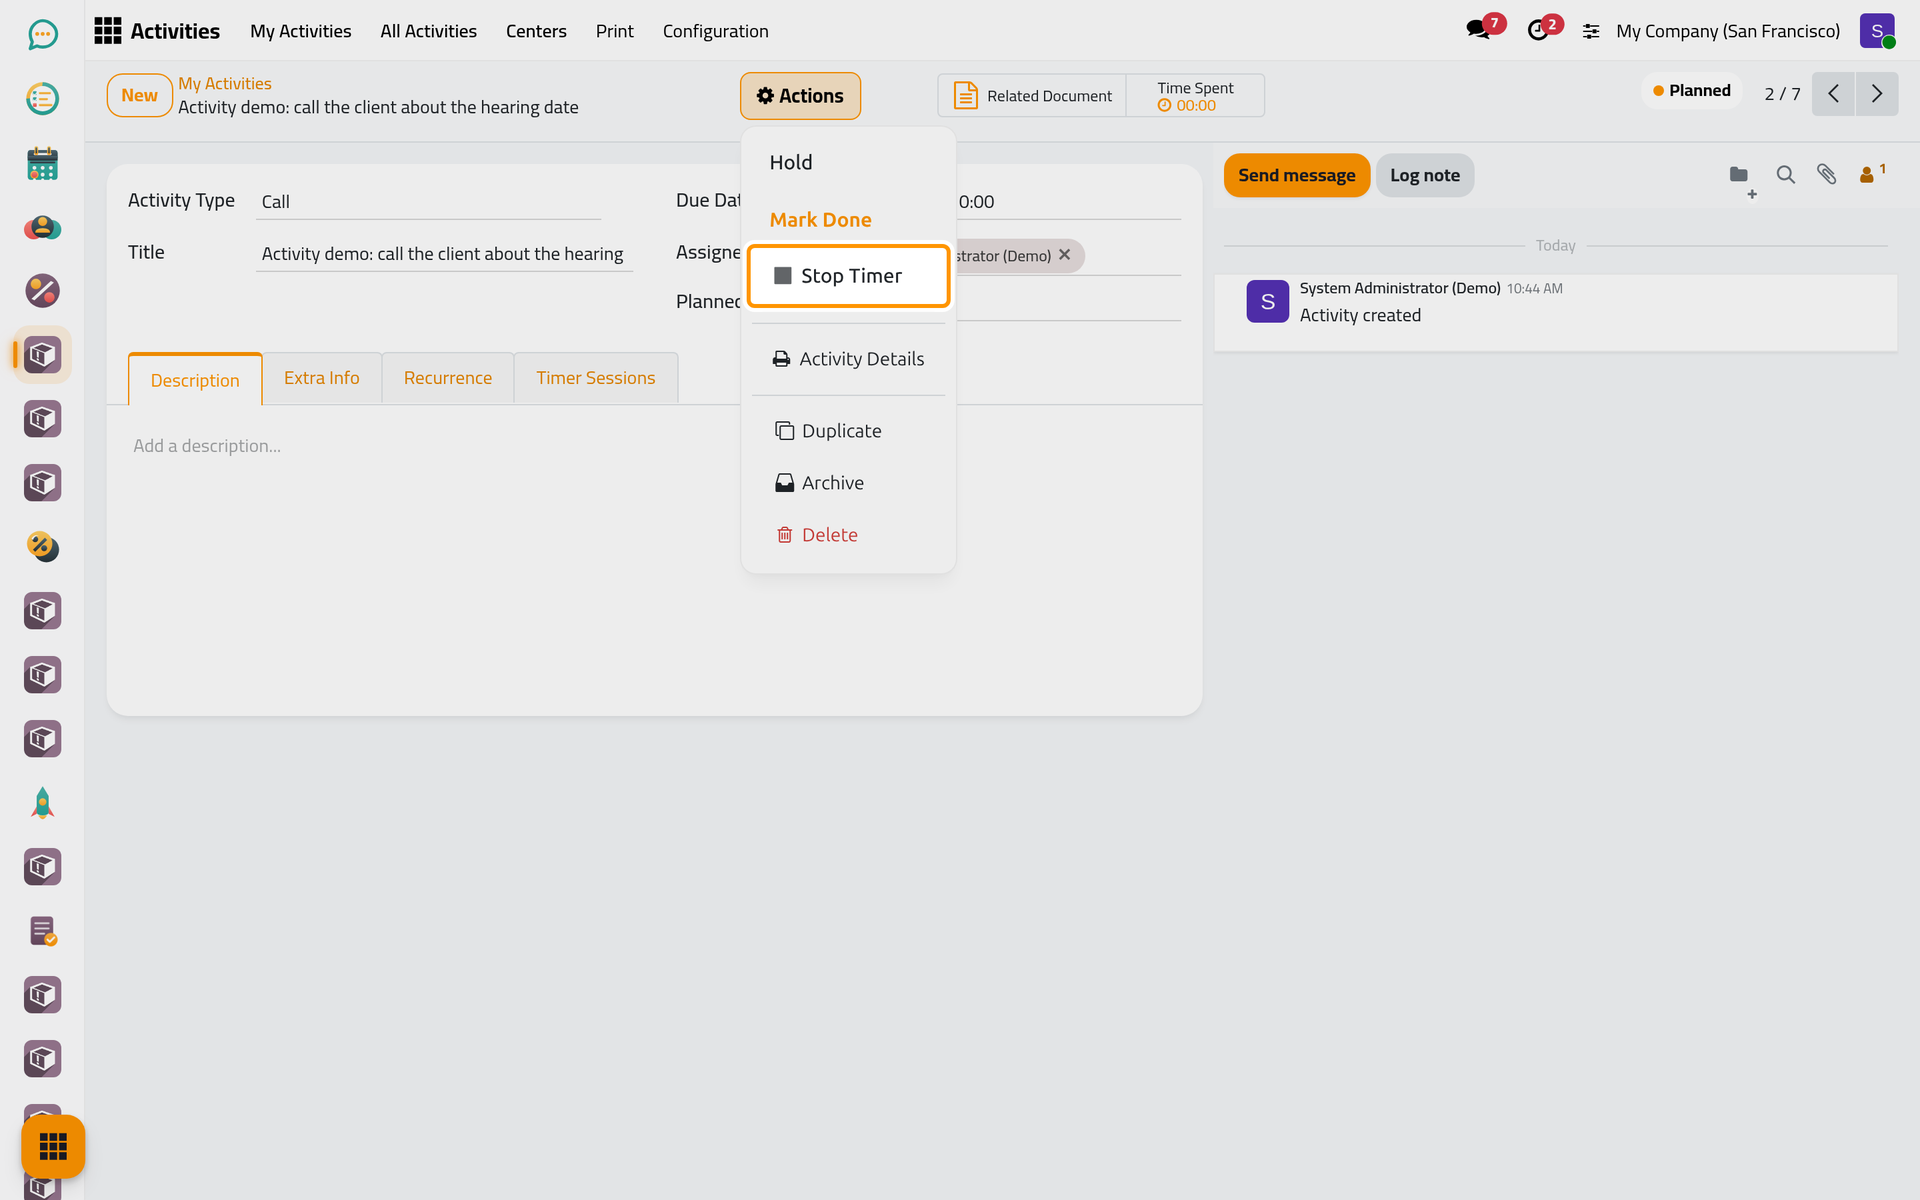Open the Discuss chat icon in sidebar
Image resolution: width=1920 pixels, height=1200 pixels.
tap(42, 35)
